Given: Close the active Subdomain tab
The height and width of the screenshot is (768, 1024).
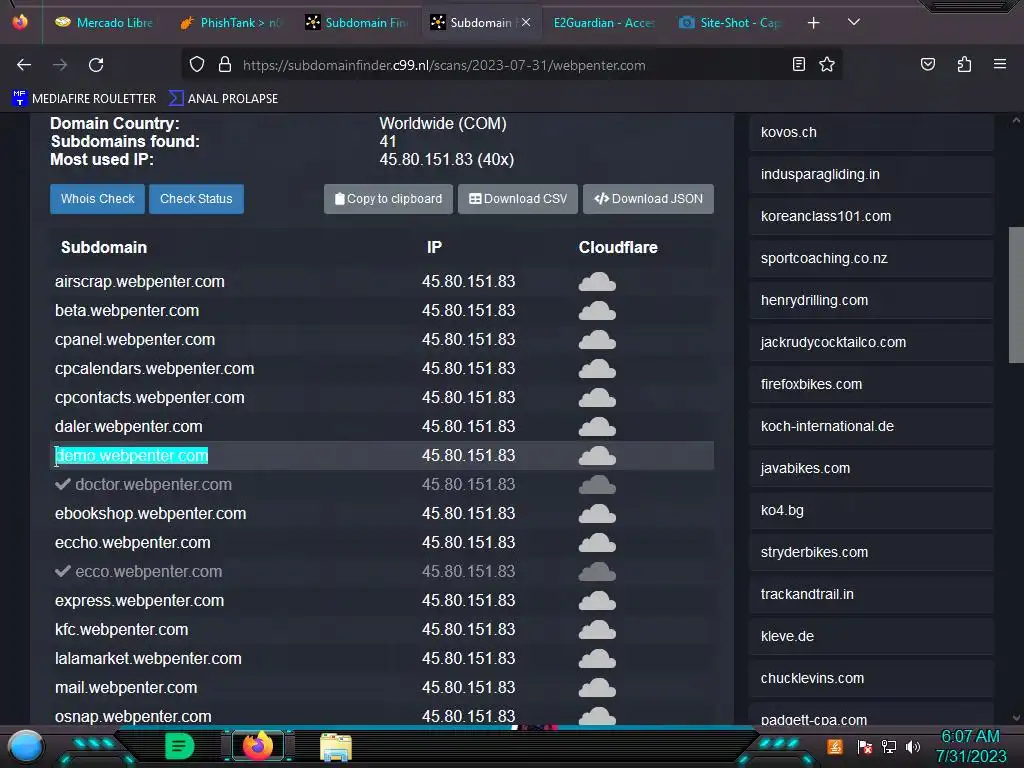Looking at the screenshot, I should 526,22.
